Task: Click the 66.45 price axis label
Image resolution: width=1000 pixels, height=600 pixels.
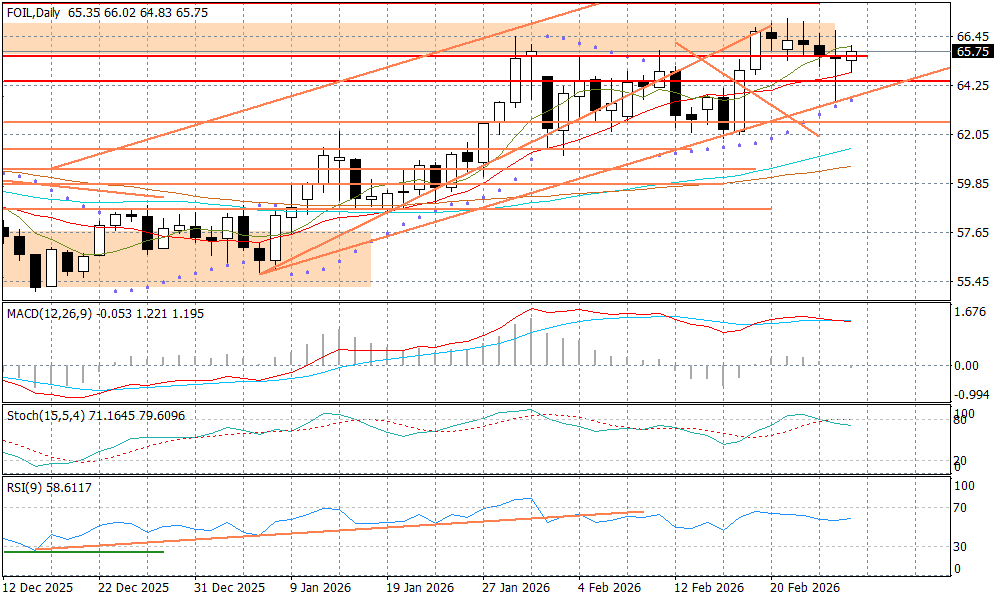Action: tap(972, 36)
